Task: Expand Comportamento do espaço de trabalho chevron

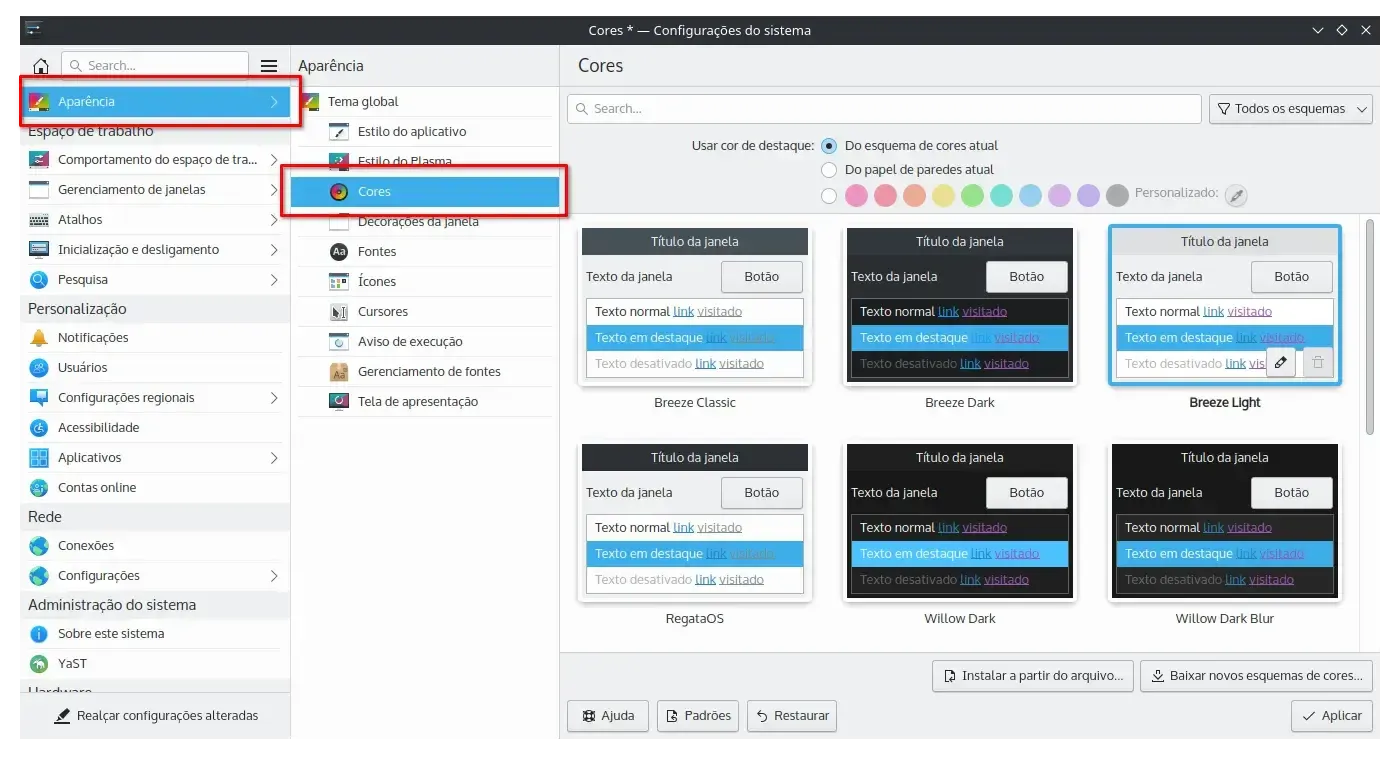Action: 274,160
